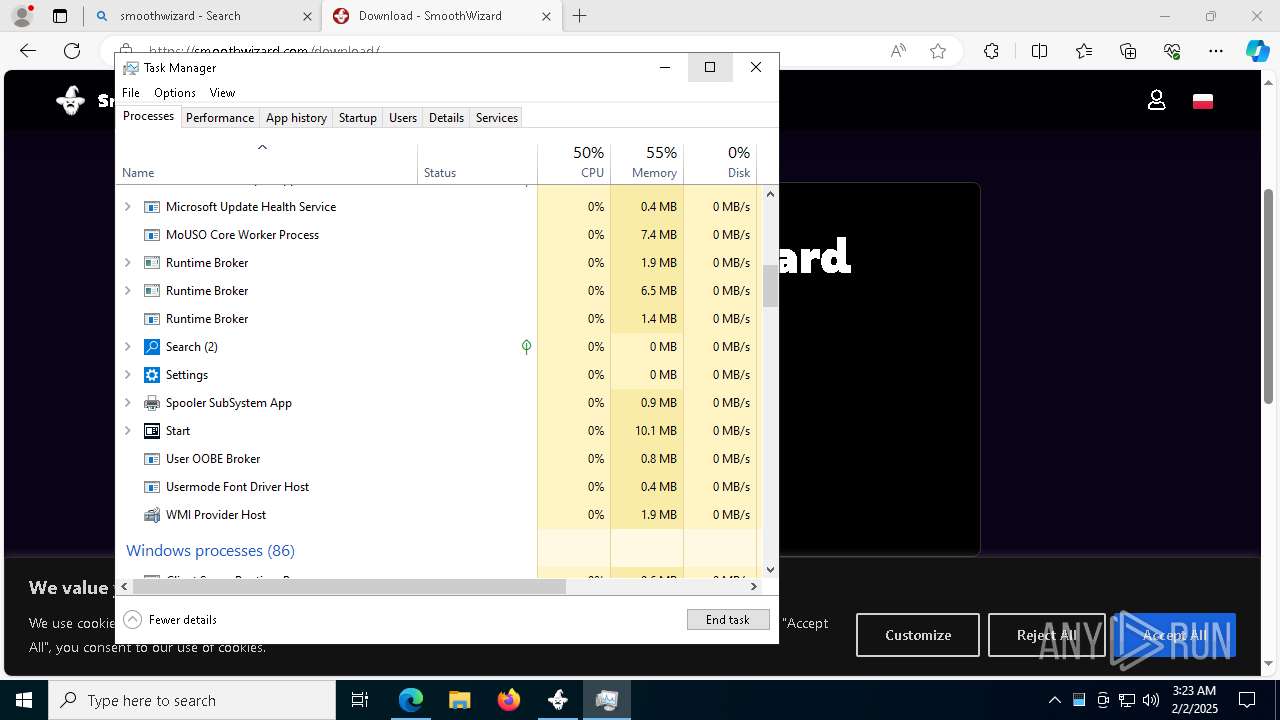Viewport: 1280px width, 720px height.
Task: Click the Task Manager horizontal scrollbar thumb
Action: pyautogui.click(x=349, y=586)
